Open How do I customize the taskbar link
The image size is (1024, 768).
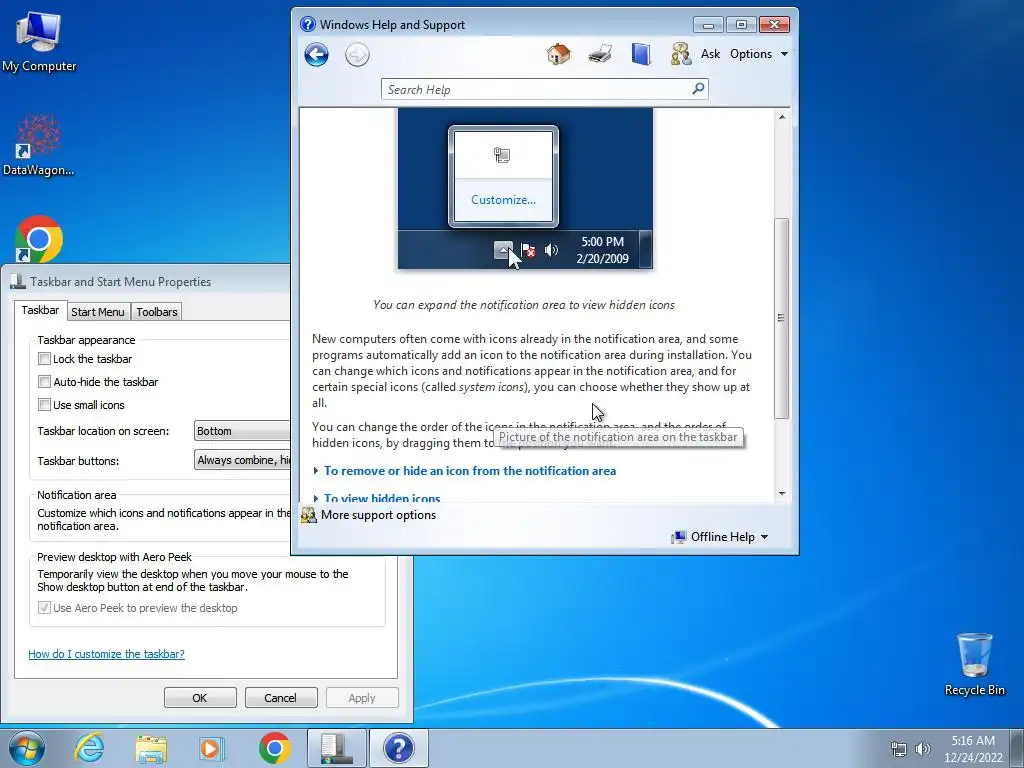click(x=106, y=654)
